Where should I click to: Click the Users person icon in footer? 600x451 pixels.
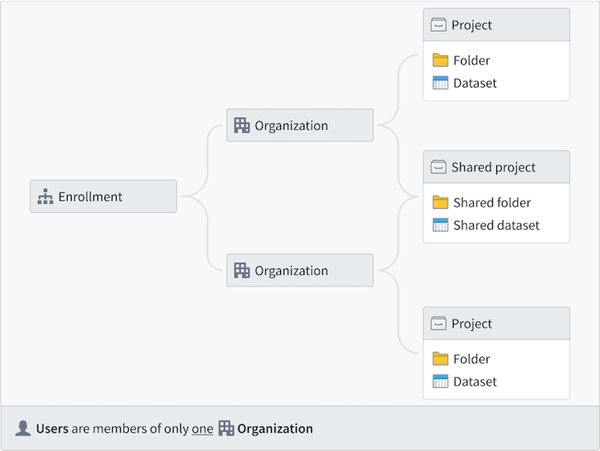click(23, 428)
